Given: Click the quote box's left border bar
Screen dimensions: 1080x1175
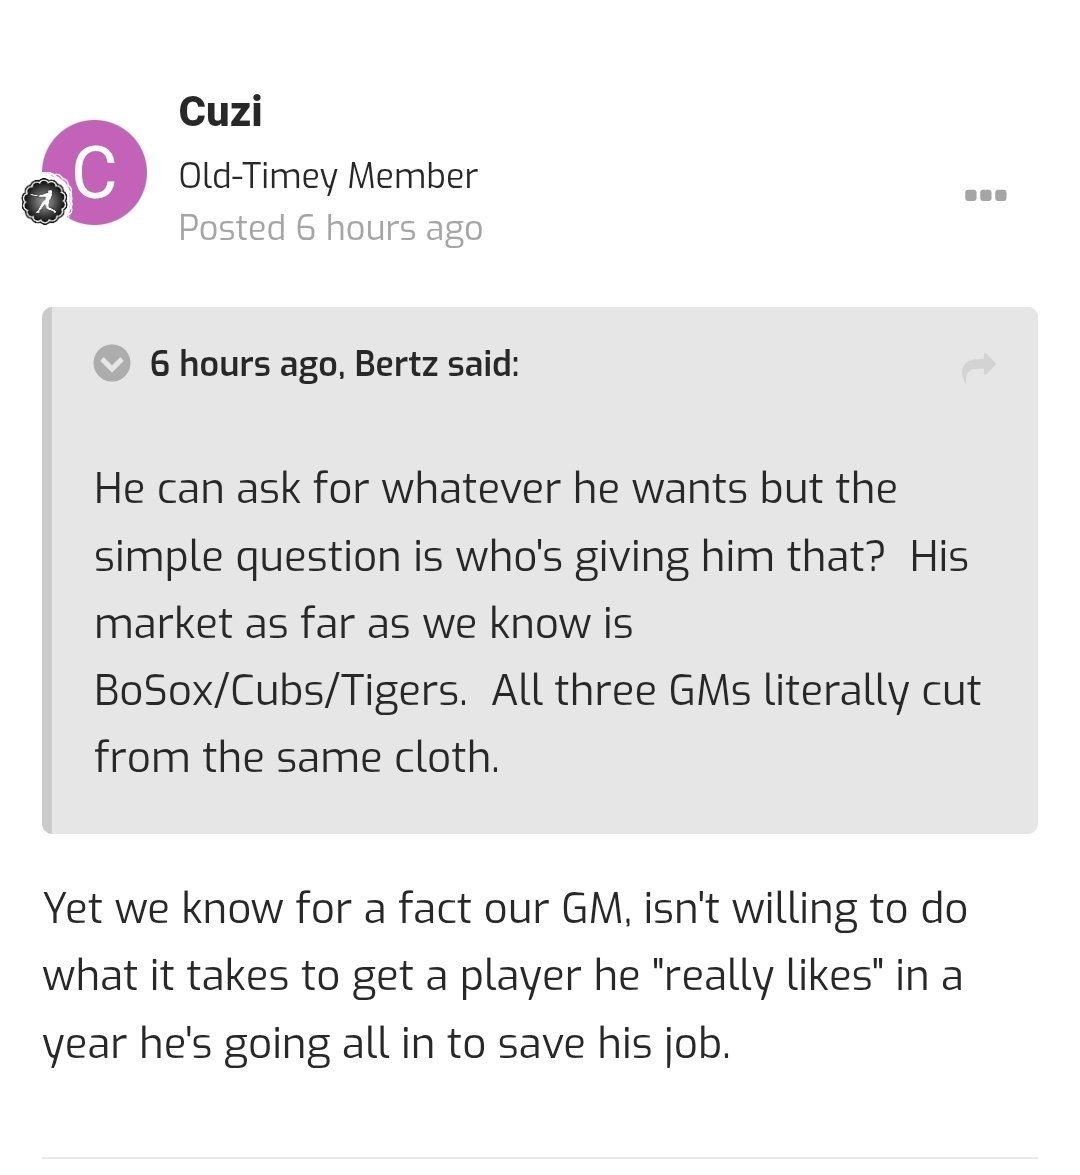Looking at the screenshot, I should [46, 570].
